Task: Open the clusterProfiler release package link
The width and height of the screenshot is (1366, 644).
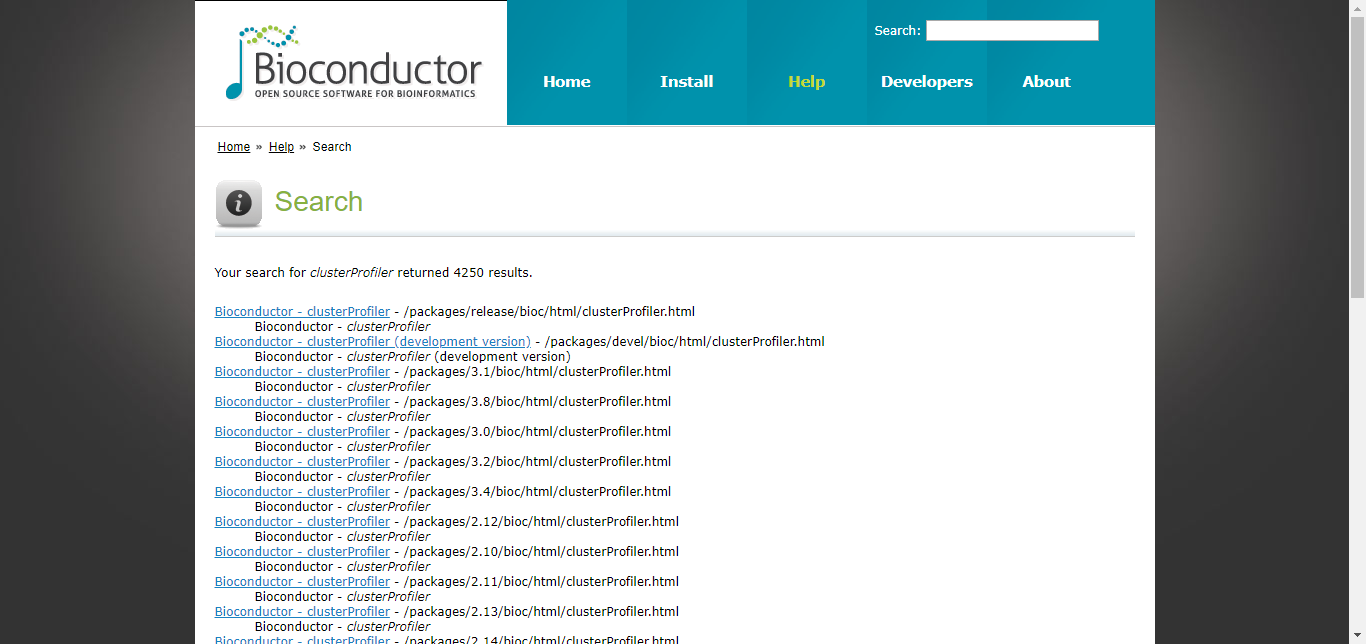Action: tap(302, 311)
